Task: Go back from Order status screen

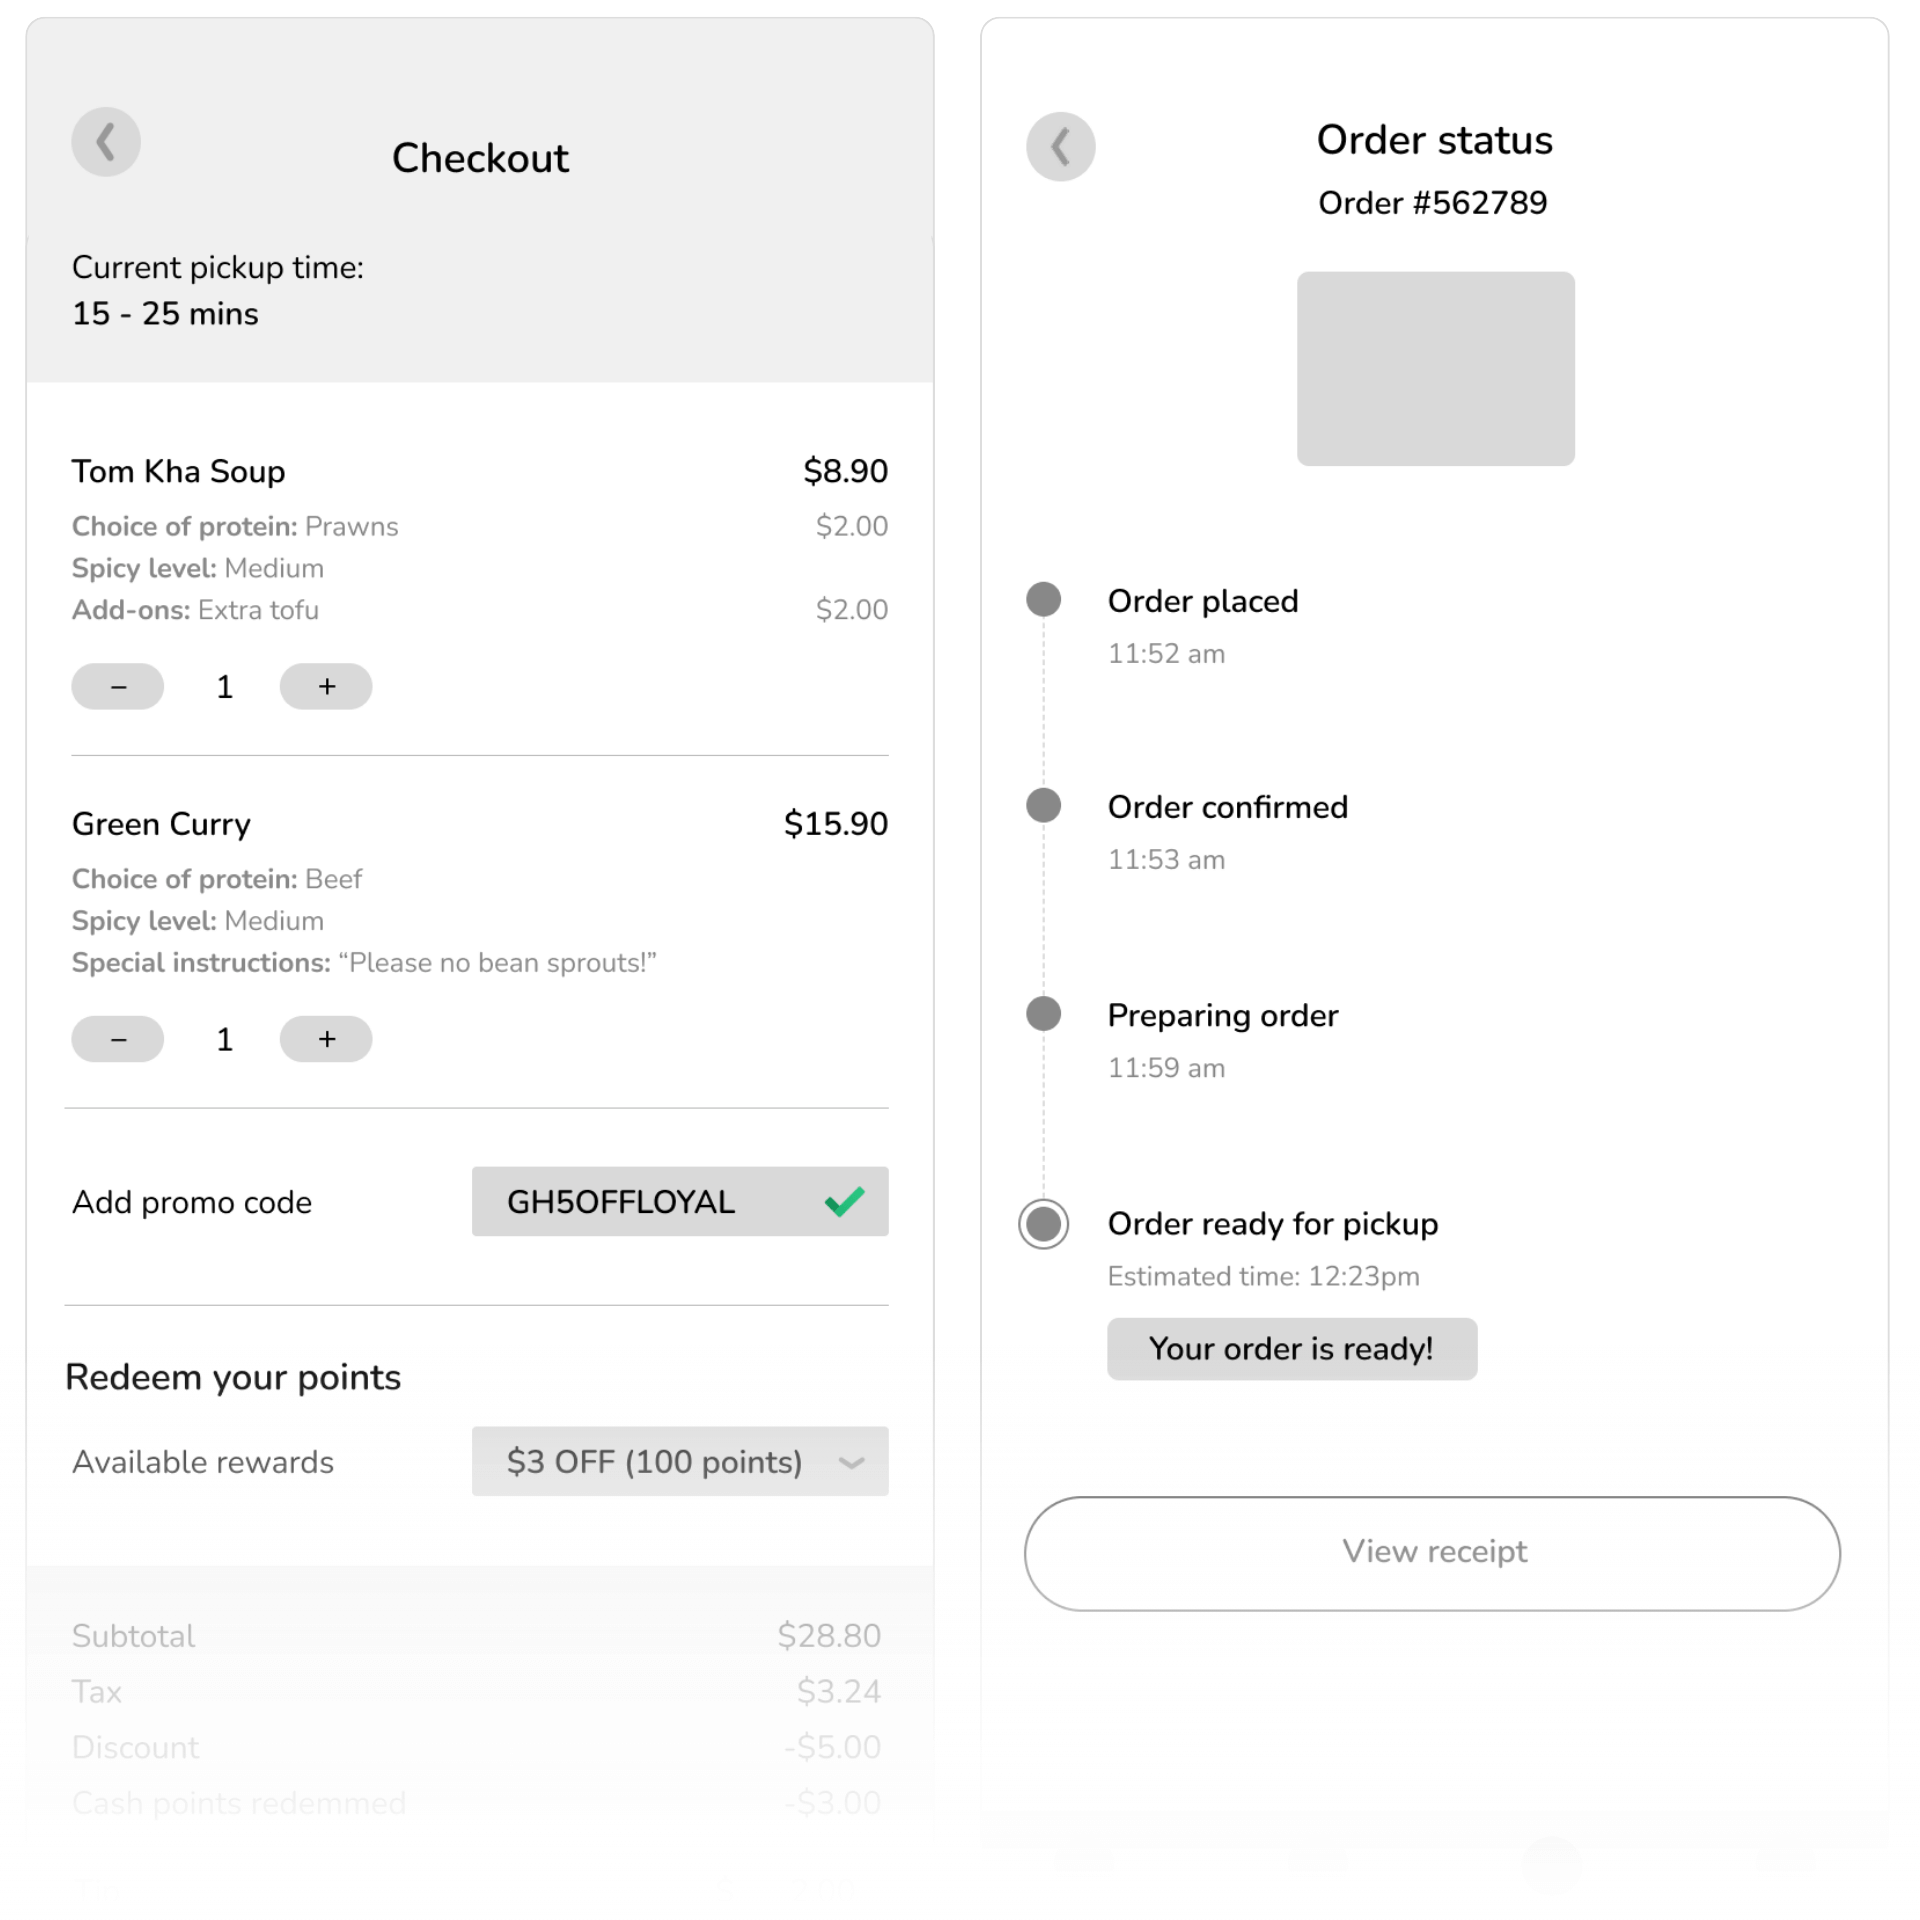Action: pyautogui.click(x=1060, y=147)
